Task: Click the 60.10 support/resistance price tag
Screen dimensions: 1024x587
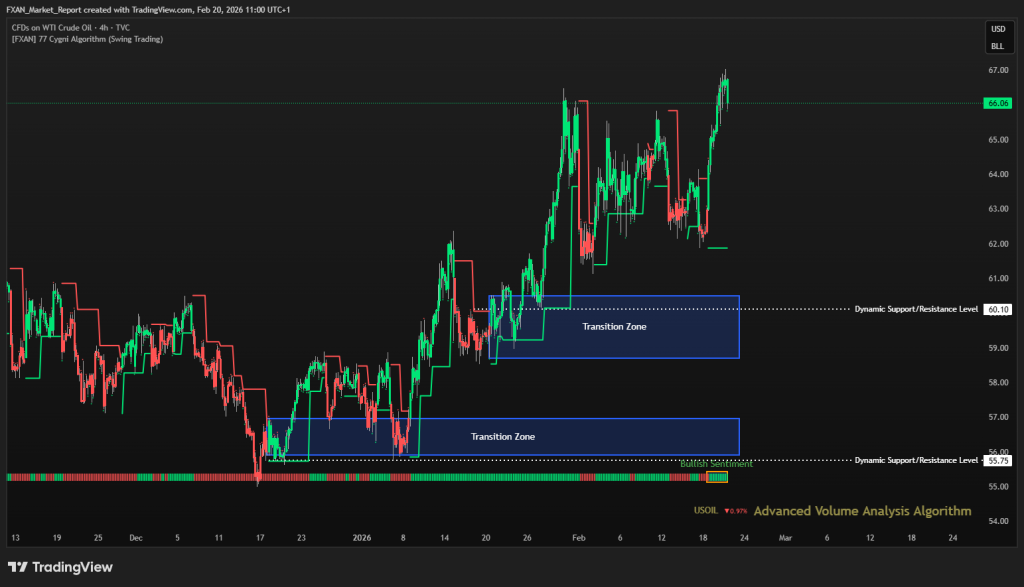Action: [x=997, y=310]
